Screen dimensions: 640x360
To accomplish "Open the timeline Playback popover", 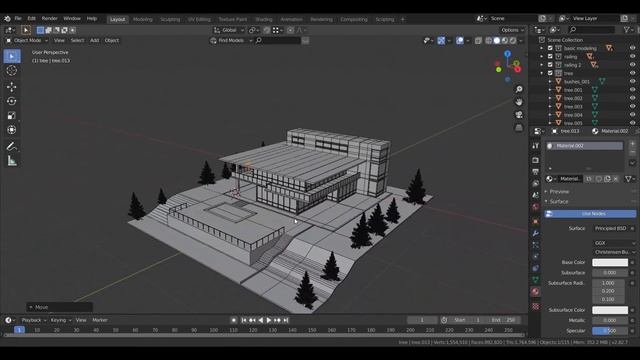I will coord(33,320).
